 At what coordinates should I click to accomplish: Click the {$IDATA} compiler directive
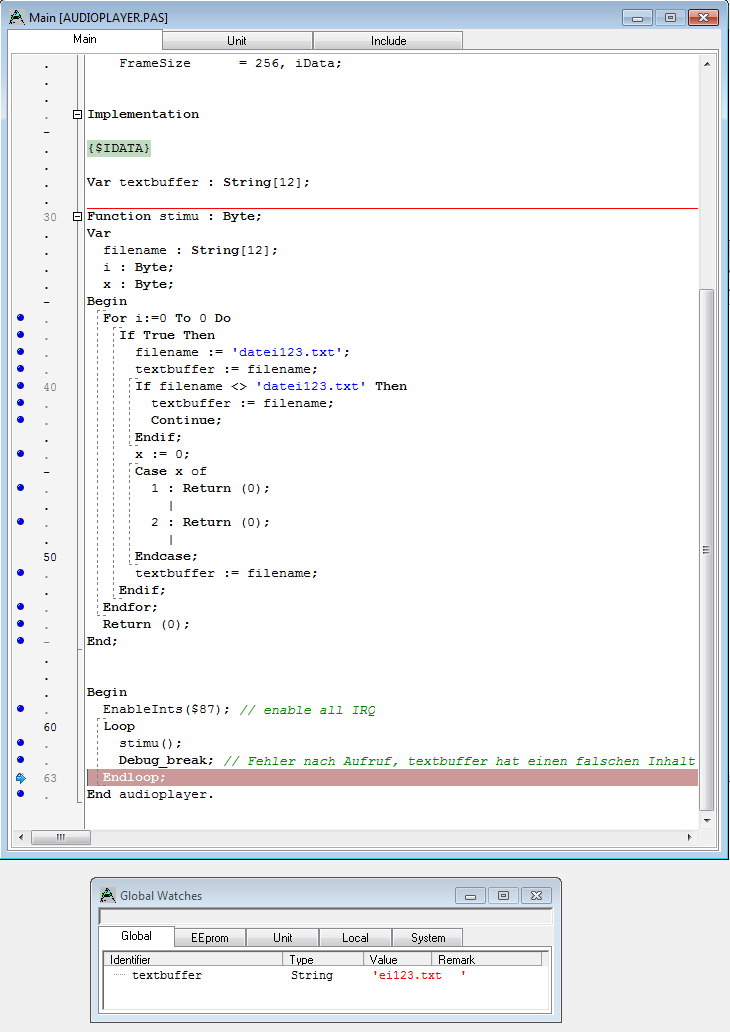(x=119, y=148)
